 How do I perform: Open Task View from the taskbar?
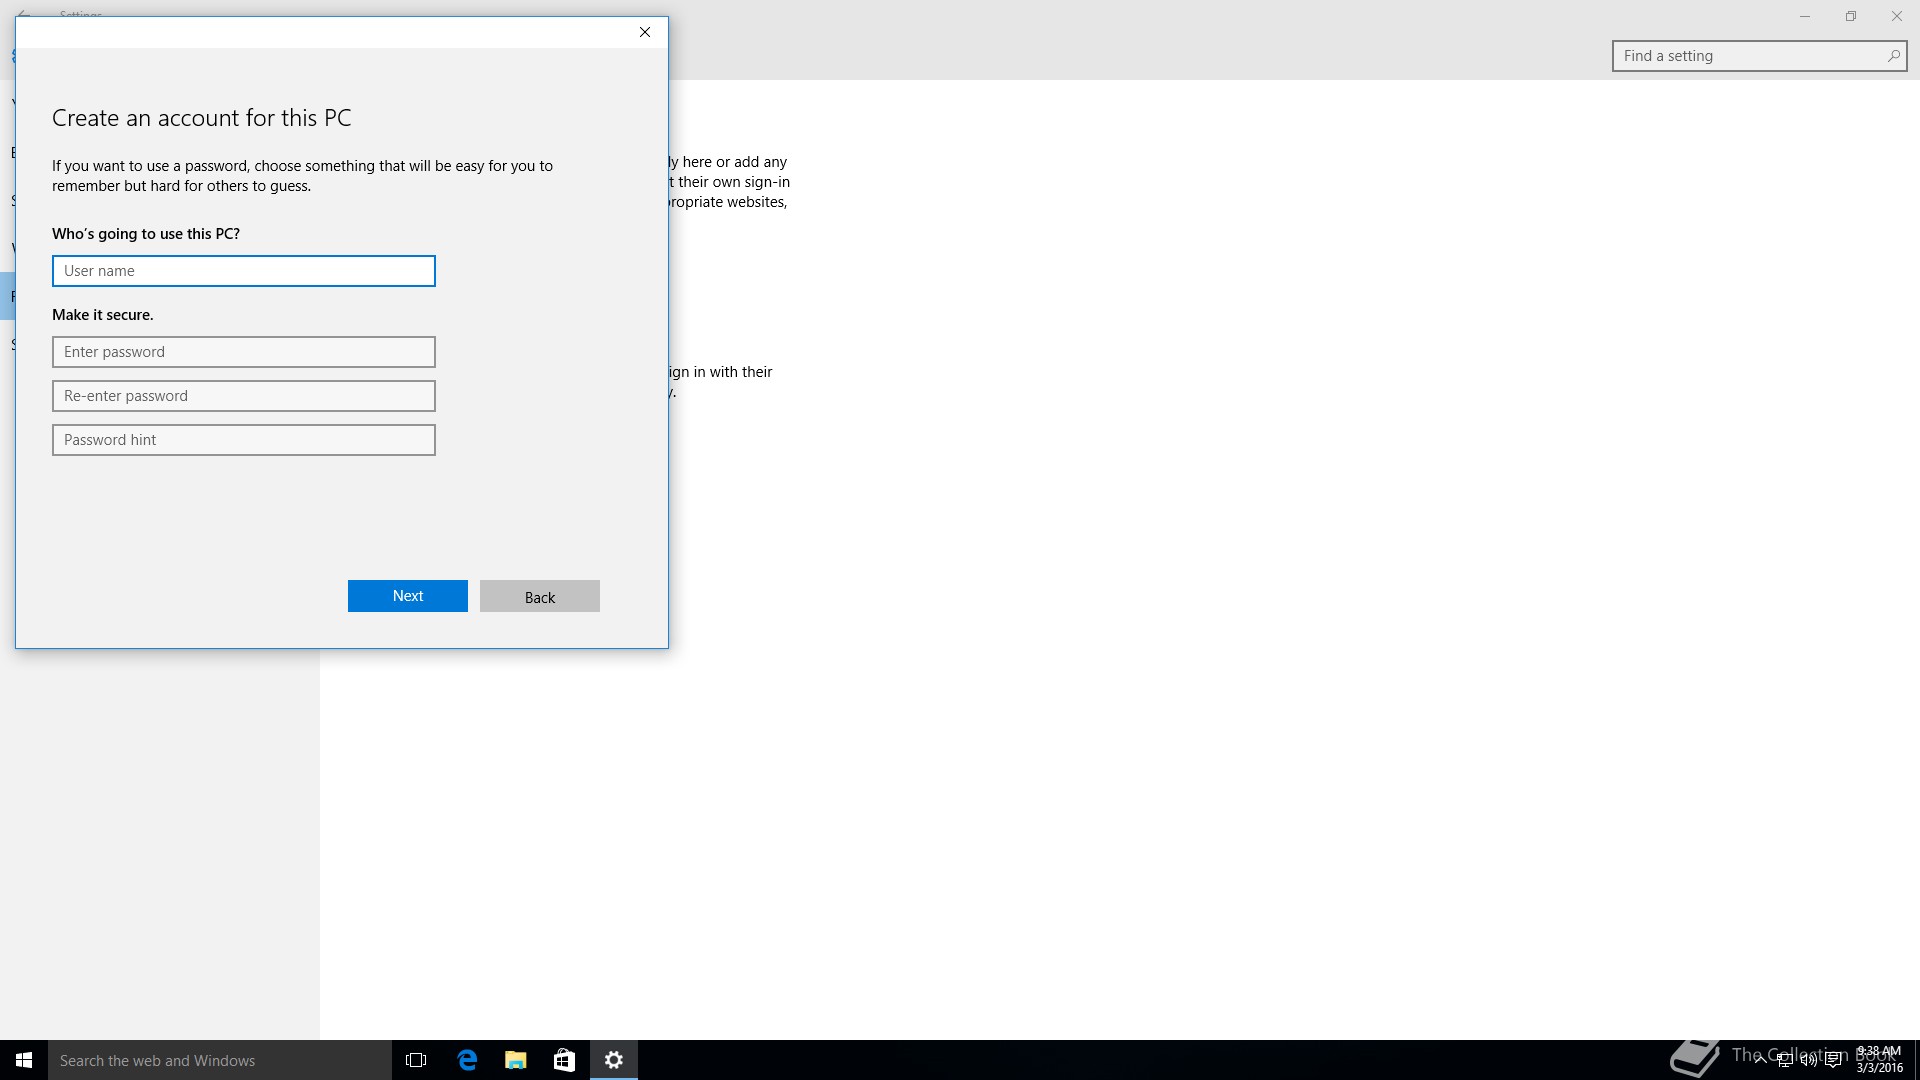tap(416, 1060)
